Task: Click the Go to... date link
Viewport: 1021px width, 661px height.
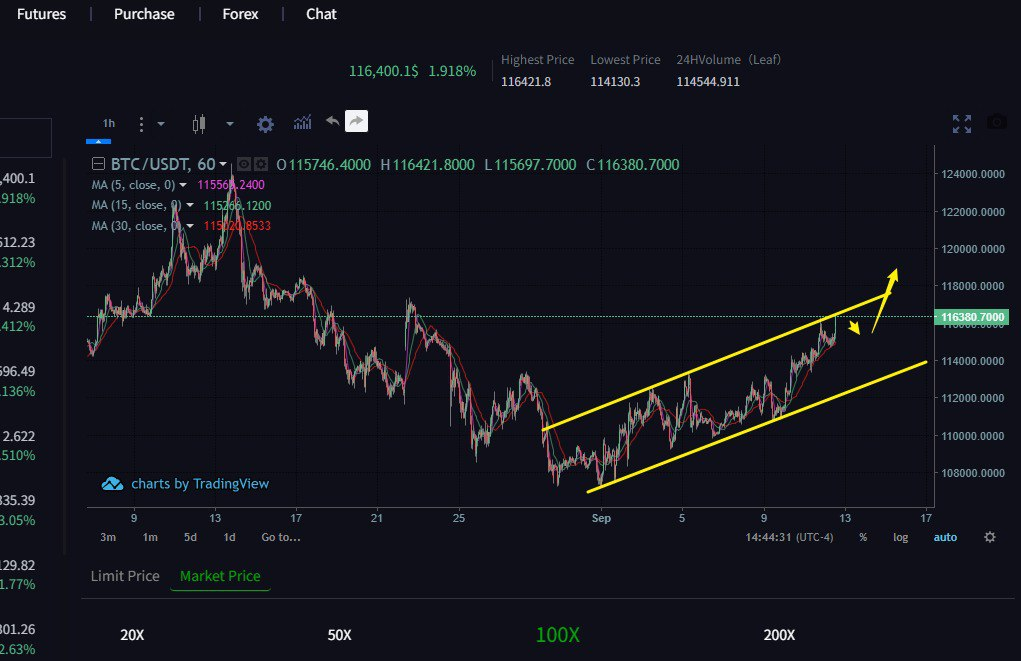Action: [280, 537]
